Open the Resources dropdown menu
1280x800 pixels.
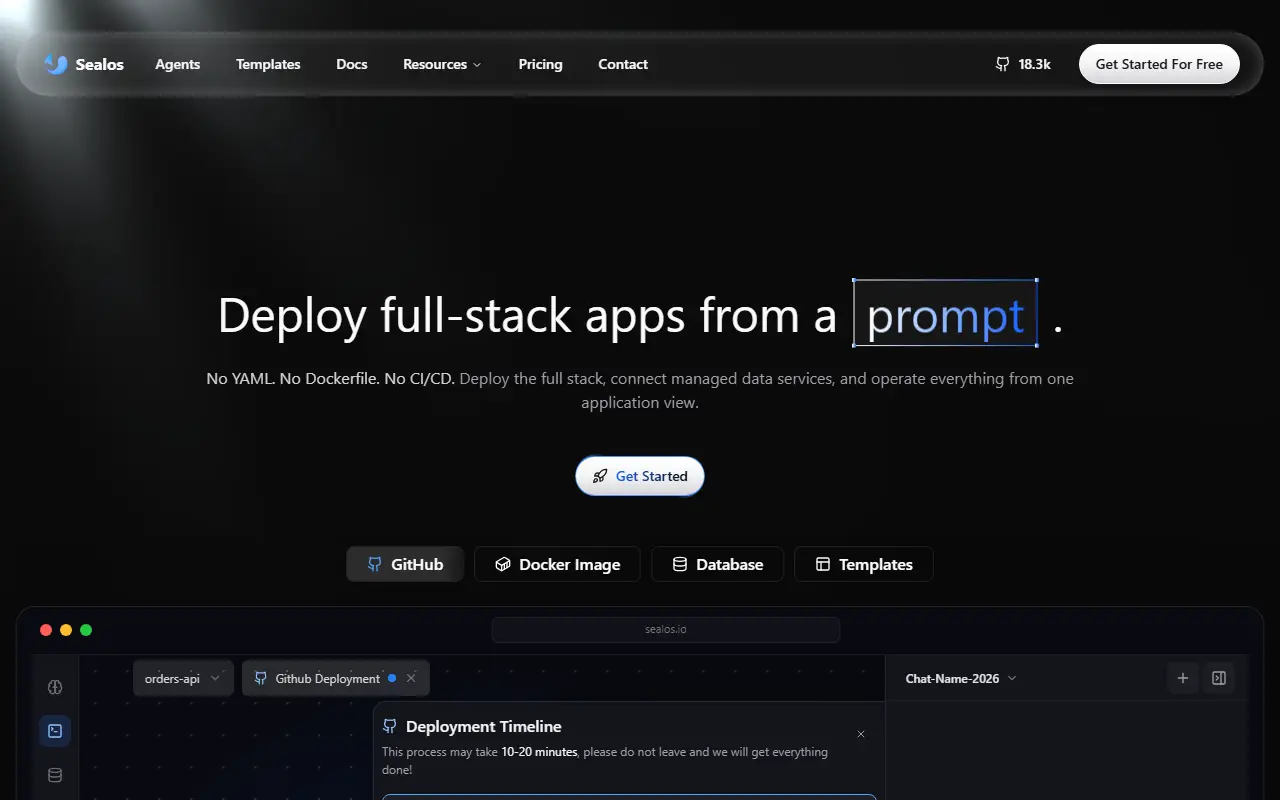point(442,64)
